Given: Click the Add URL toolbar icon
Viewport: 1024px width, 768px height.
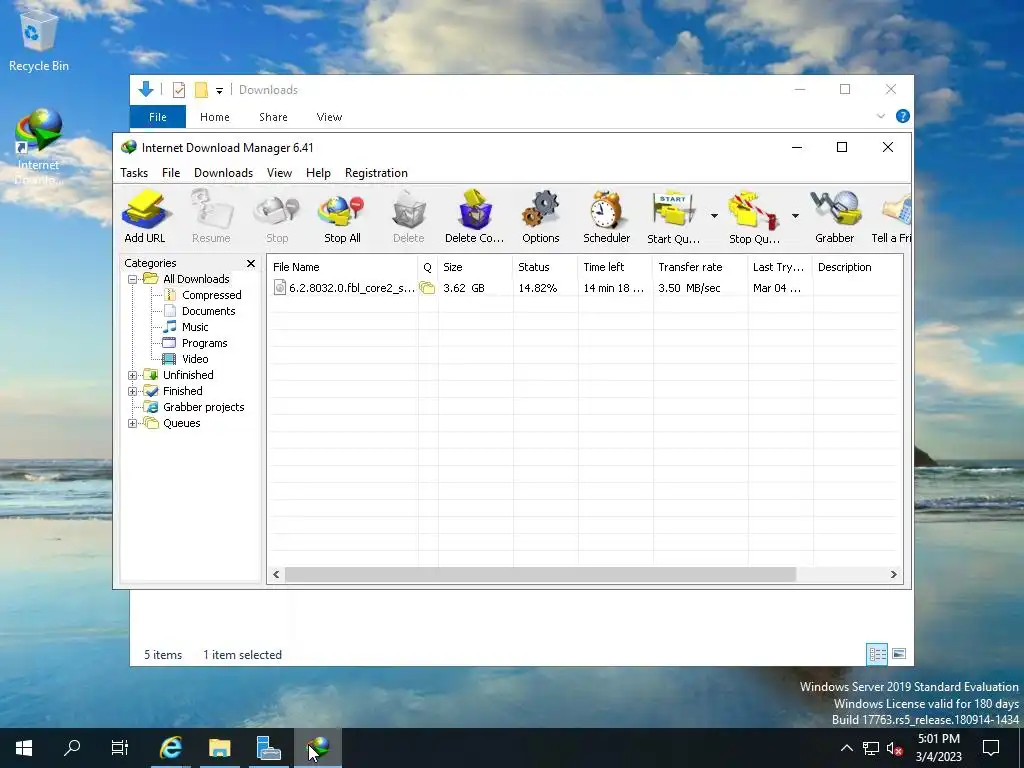Looking at the screenshot, I should (x=144, y=217).
